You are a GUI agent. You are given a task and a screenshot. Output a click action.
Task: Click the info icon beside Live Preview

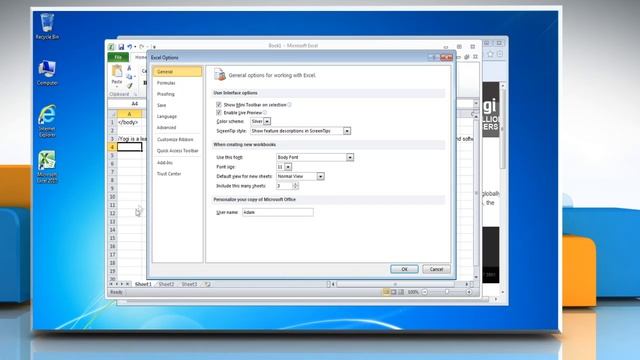pyautogui.click(x=265, y=112)
